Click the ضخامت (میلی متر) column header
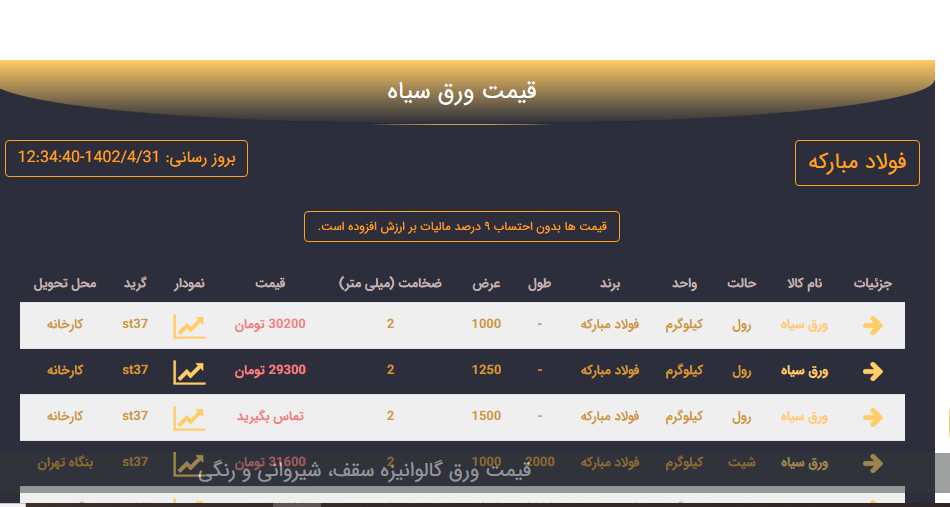 click(390, 284)
